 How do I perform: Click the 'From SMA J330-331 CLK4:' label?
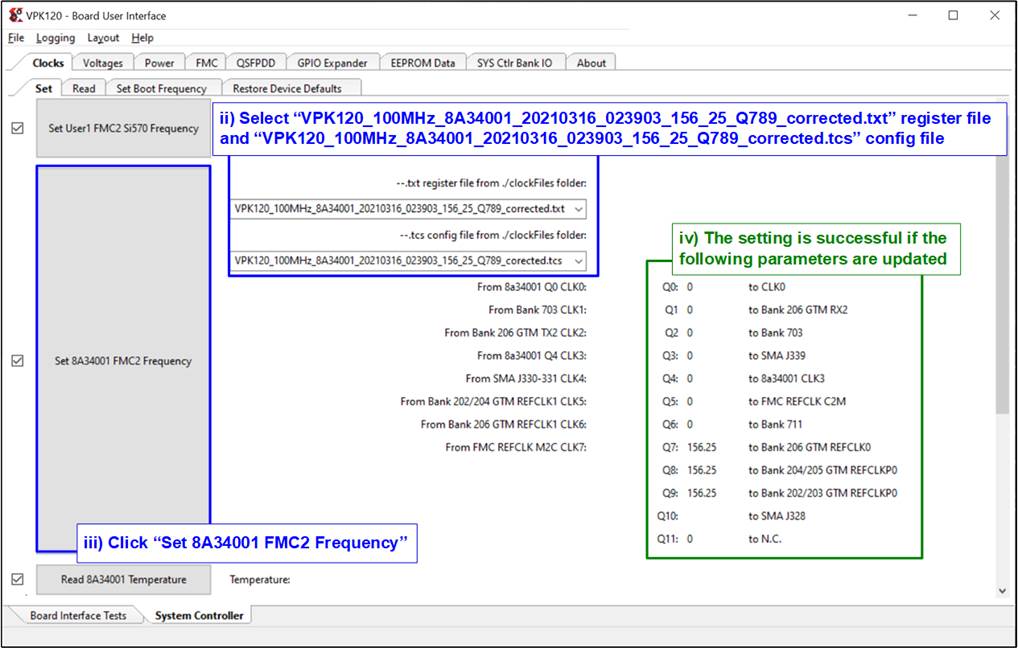(x=526, y=379)
